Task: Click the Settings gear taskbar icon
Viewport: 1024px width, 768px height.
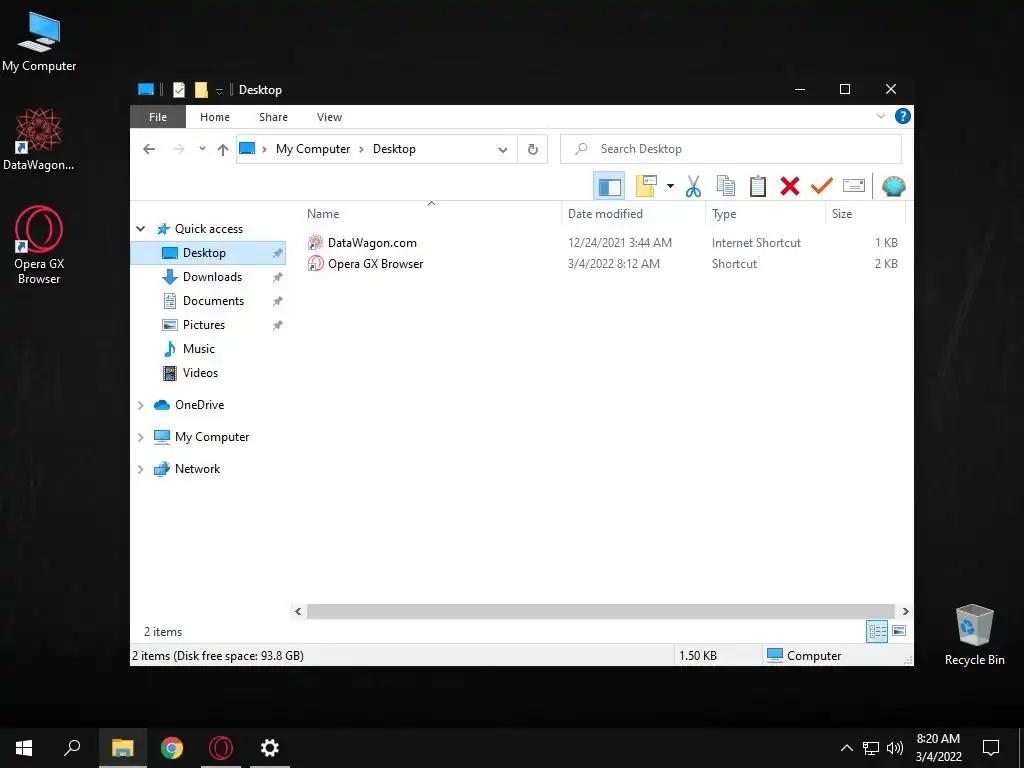Action: click(270, 748)
